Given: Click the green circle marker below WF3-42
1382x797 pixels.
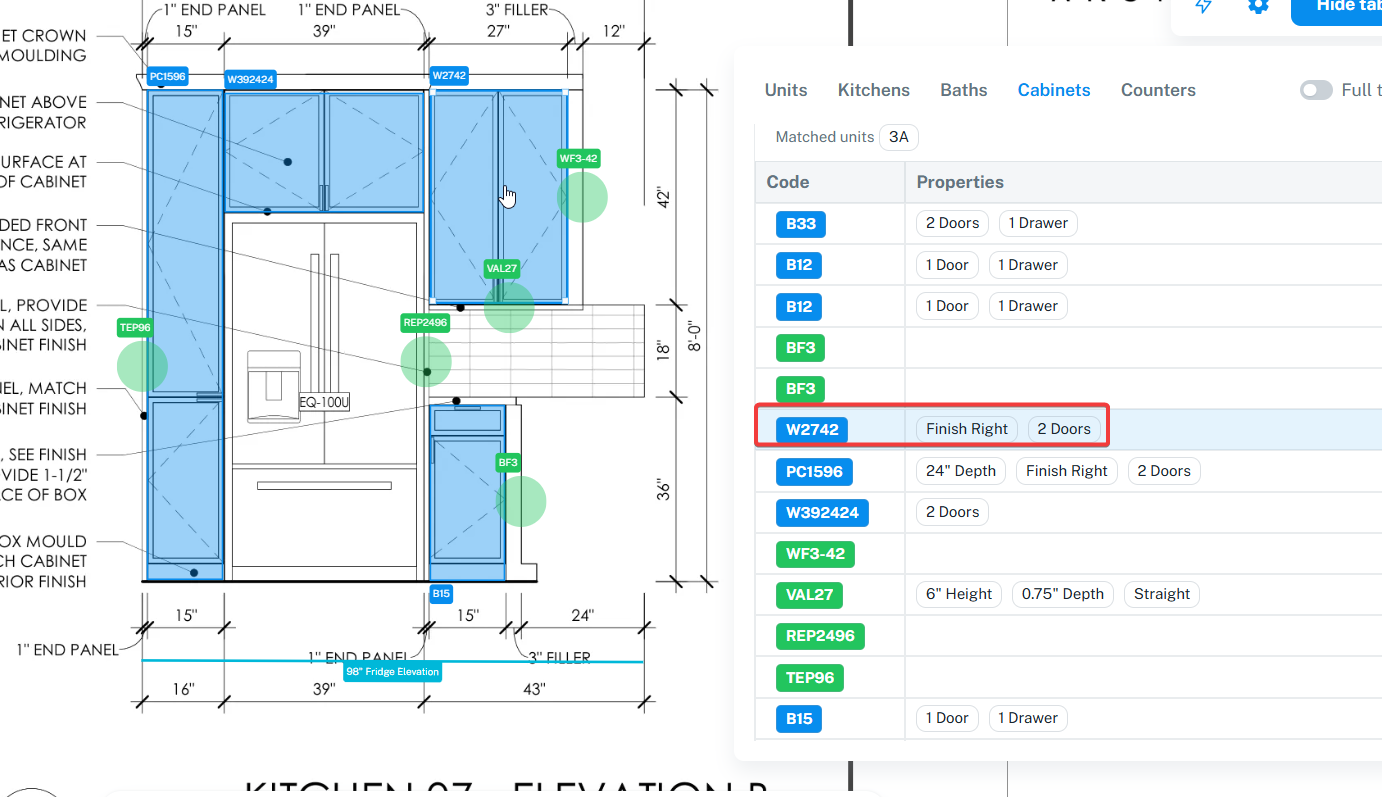Looking at the screenshot, I should pos(582,197).
